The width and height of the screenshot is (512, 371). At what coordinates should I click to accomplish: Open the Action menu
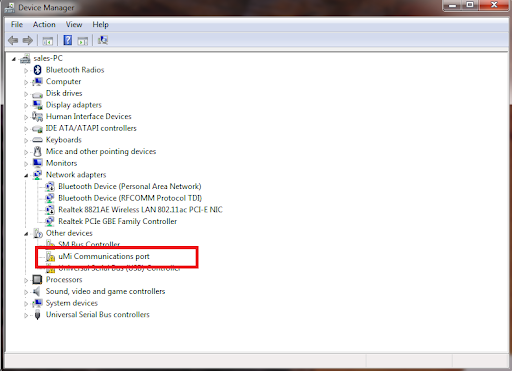(x=44, y=24)
